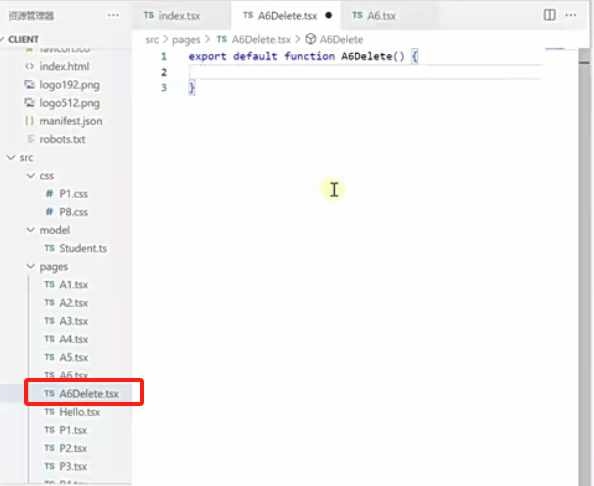Click the TS icon beside A6Delete.tsx in explorer
The height and width of the screenshot is (486, 594).
(x=49, y=394)
